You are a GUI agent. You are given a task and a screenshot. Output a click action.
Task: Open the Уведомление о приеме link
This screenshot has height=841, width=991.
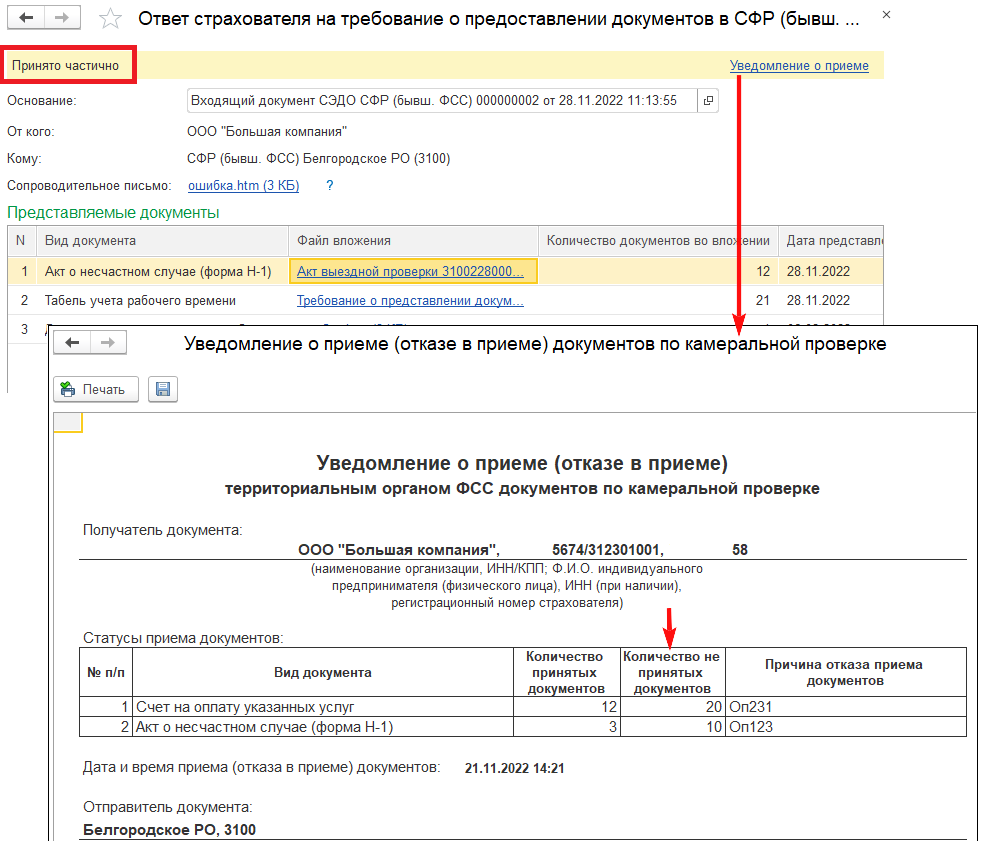click(799, 66)
